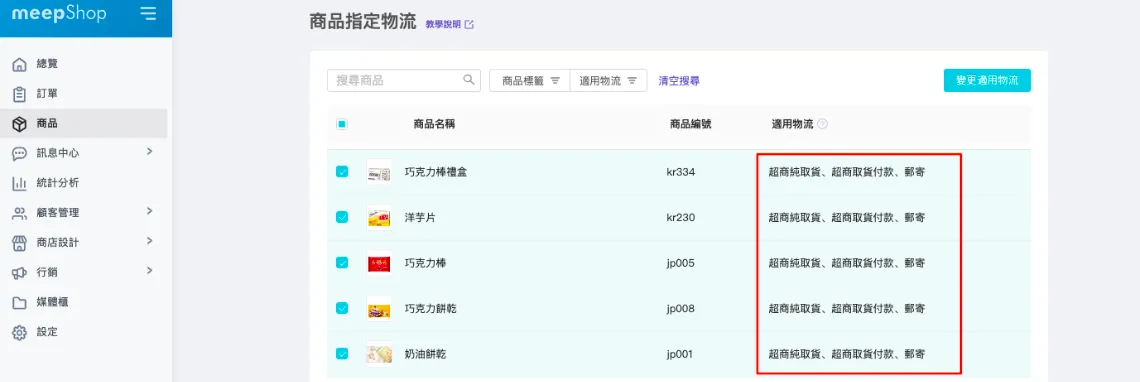Expand the 顧客管理 submenu arrow
Screen dimensions: 1140x382
[149, 211]
